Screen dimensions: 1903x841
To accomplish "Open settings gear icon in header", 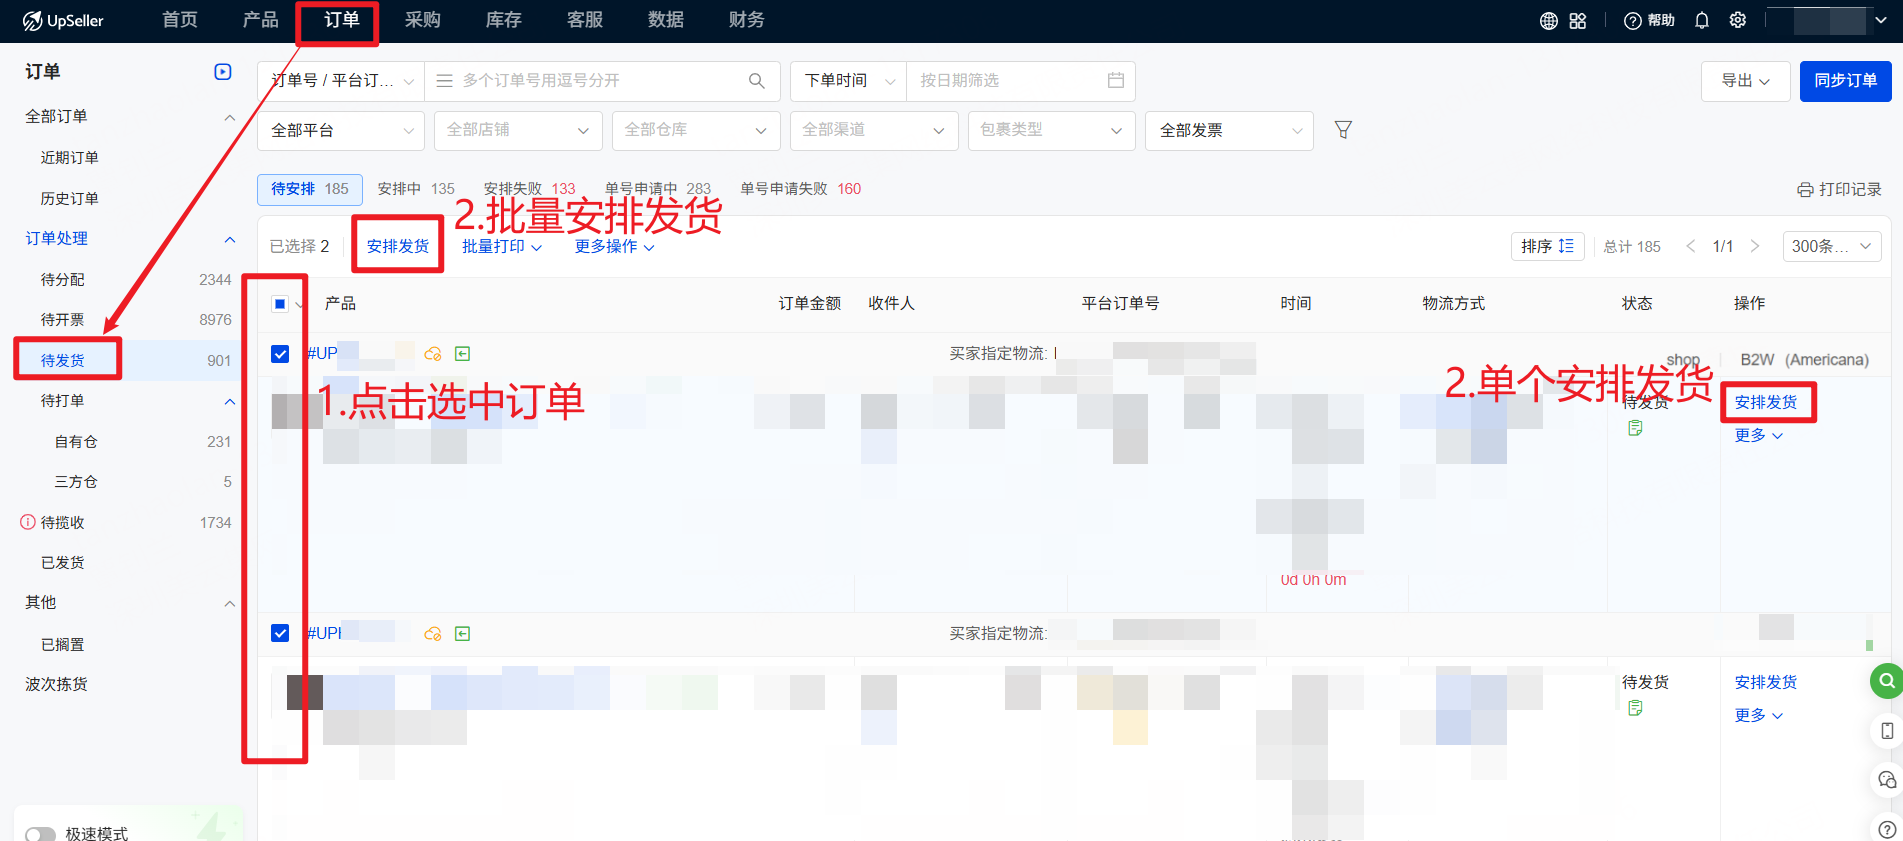I will 1738,21.
